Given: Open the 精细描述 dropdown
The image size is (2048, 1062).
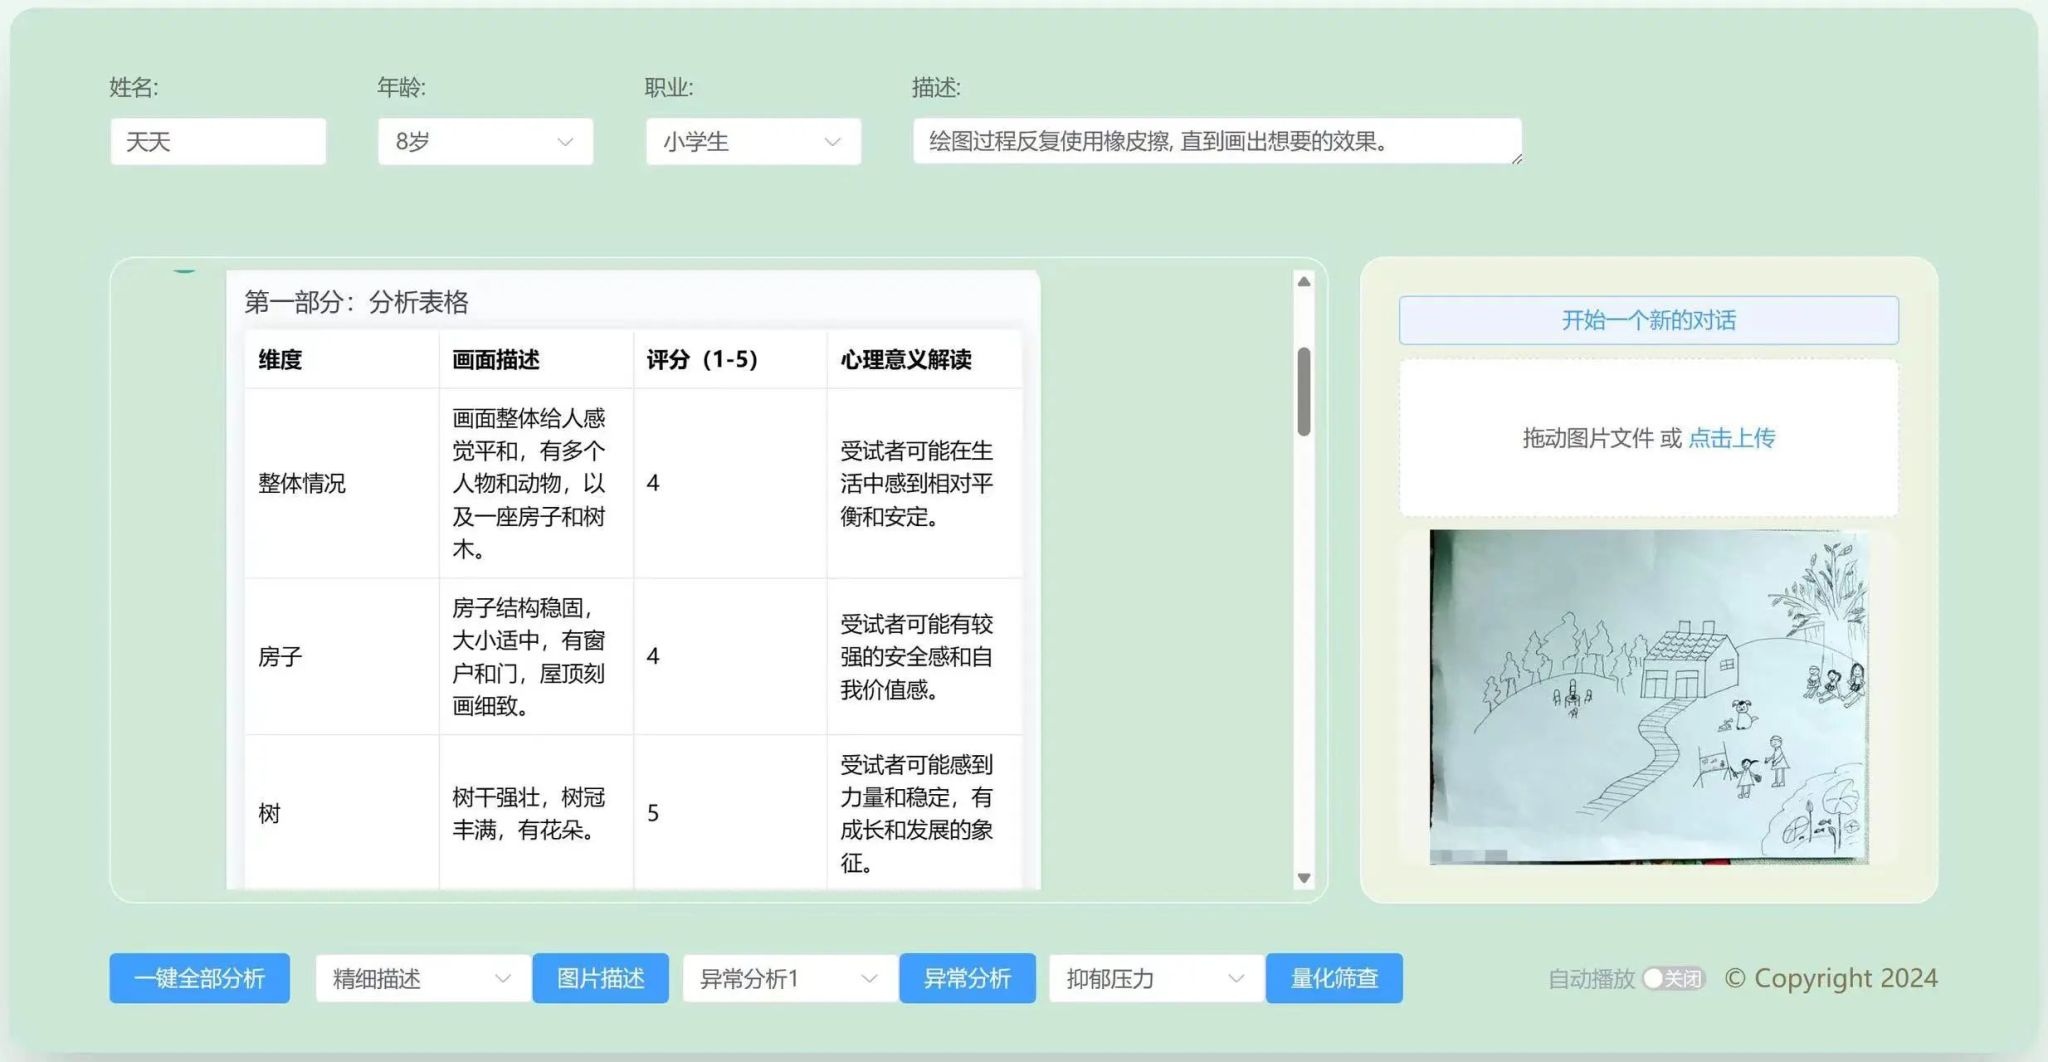Looking at the screenshot, I should coord(422,978).
